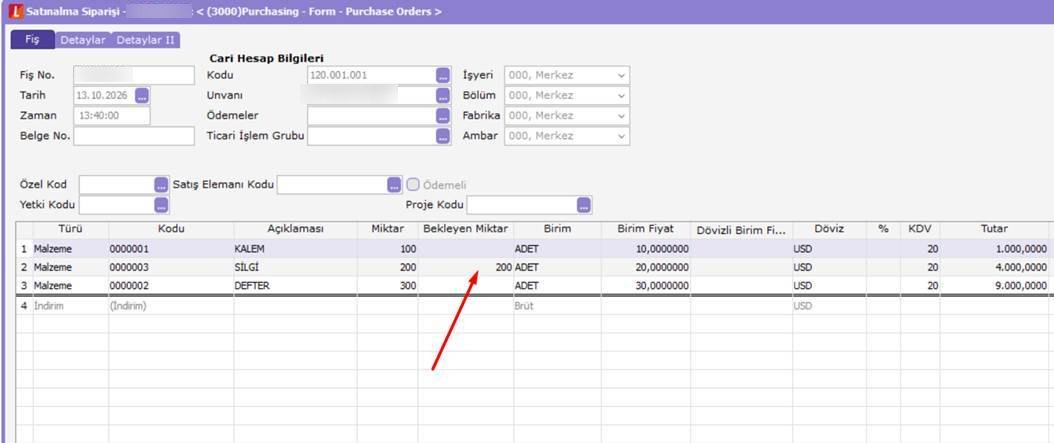Expand the Bölüm dropdown

621,95
